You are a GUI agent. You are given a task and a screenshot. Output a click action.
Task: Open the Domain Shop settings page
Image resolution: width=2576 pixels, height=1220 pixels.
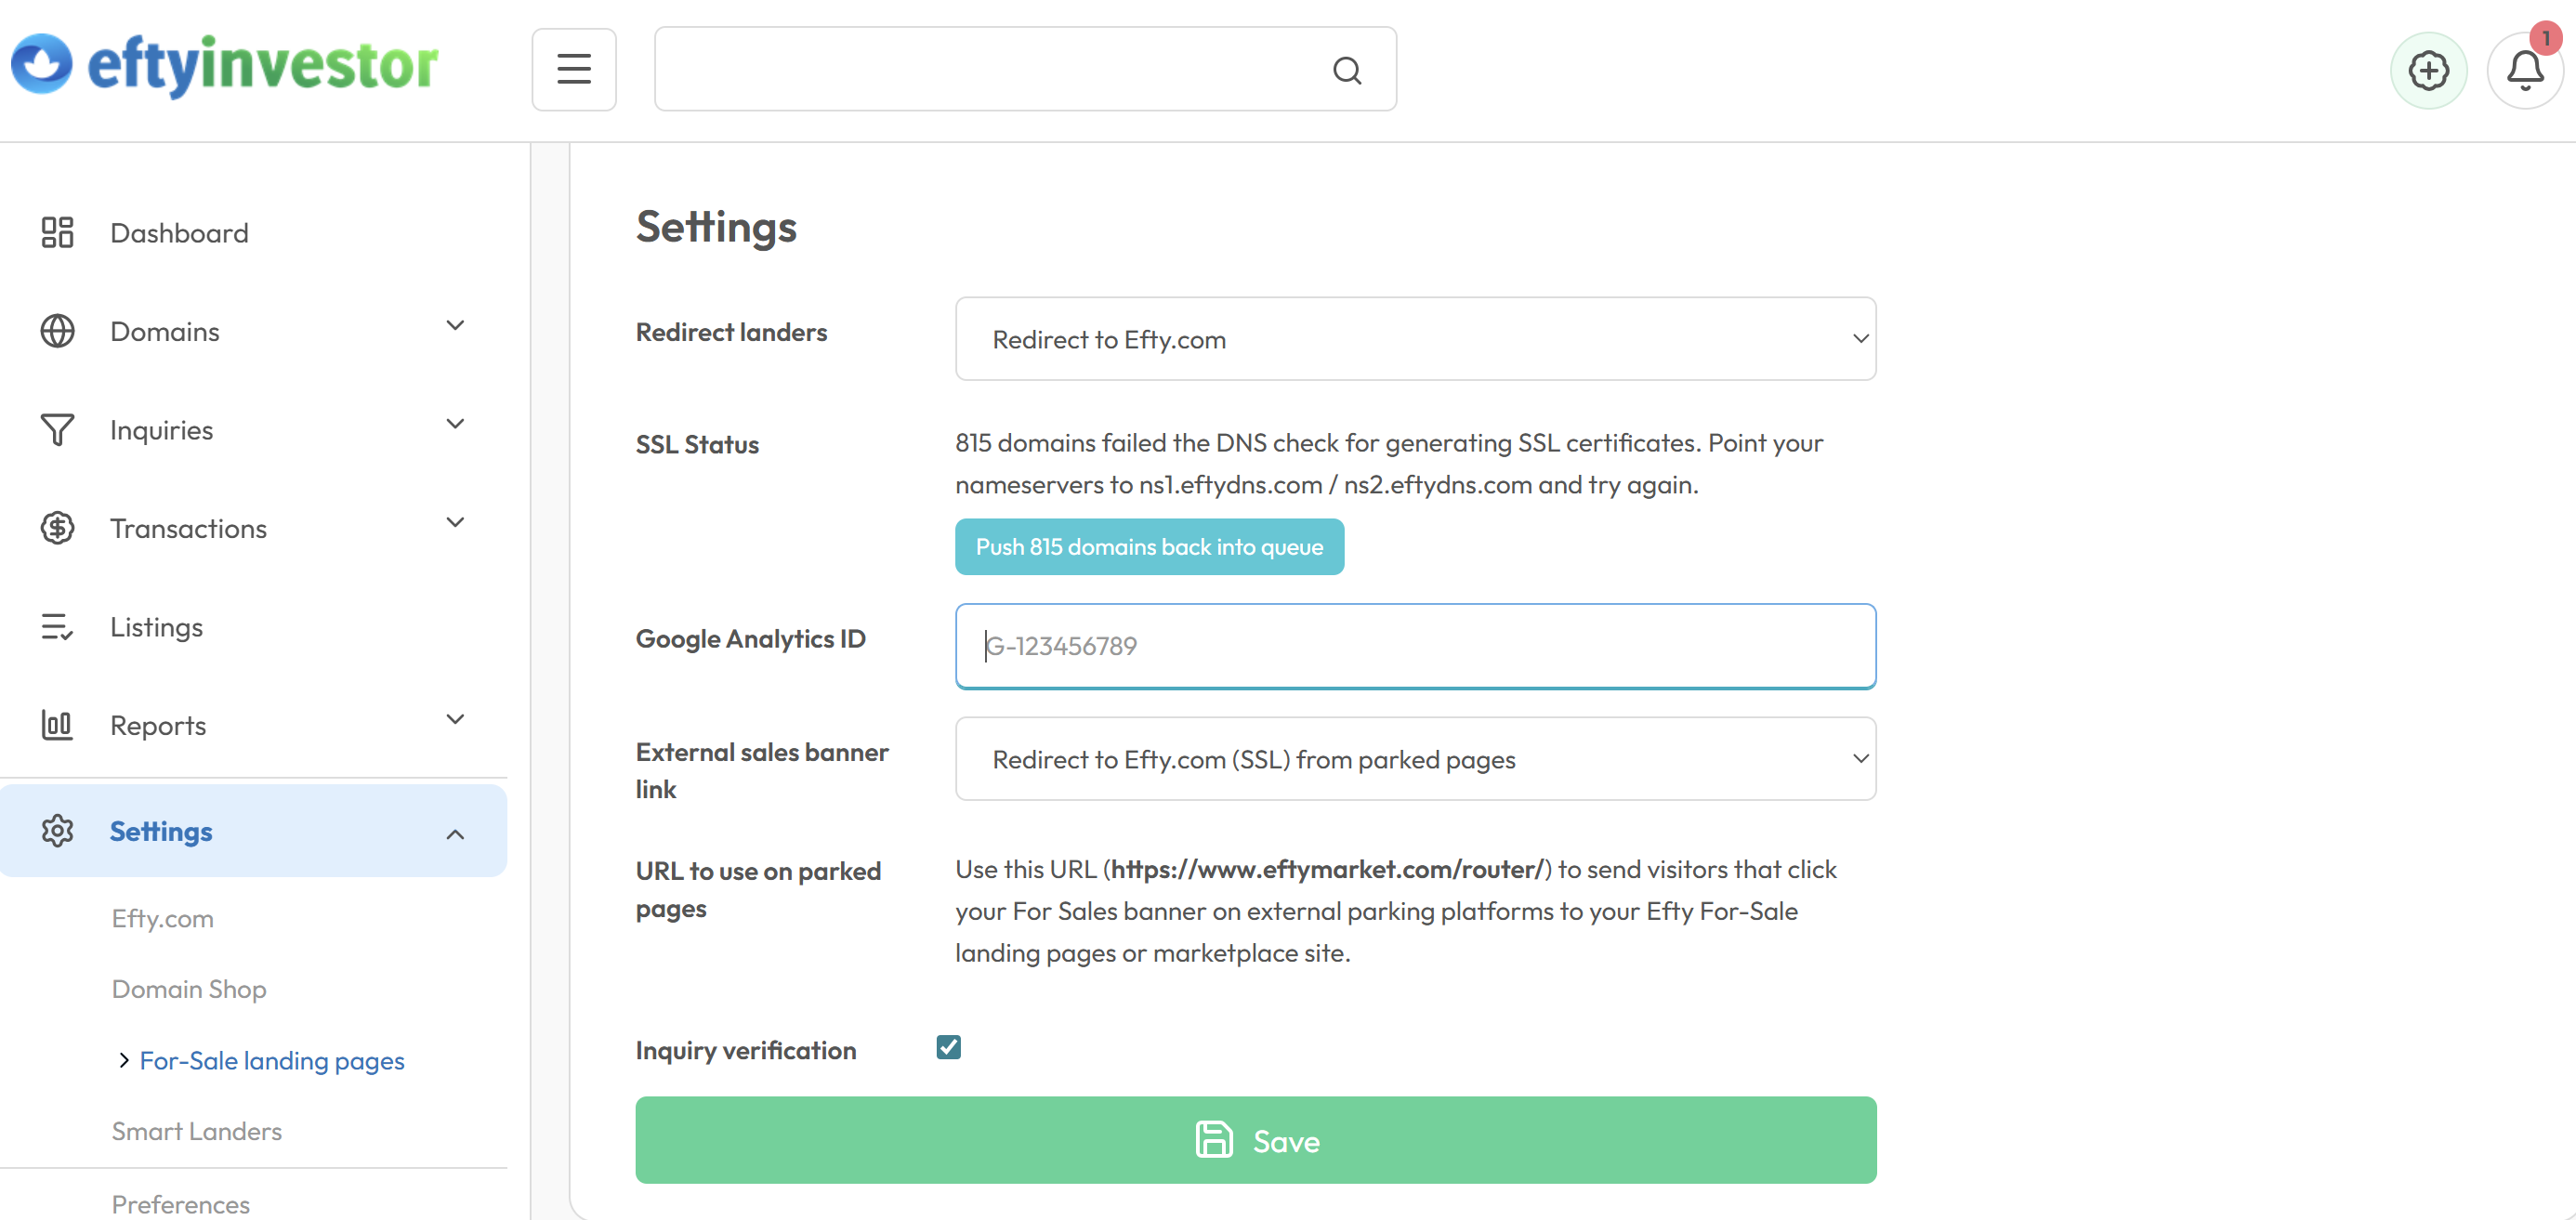pos(189,989)
